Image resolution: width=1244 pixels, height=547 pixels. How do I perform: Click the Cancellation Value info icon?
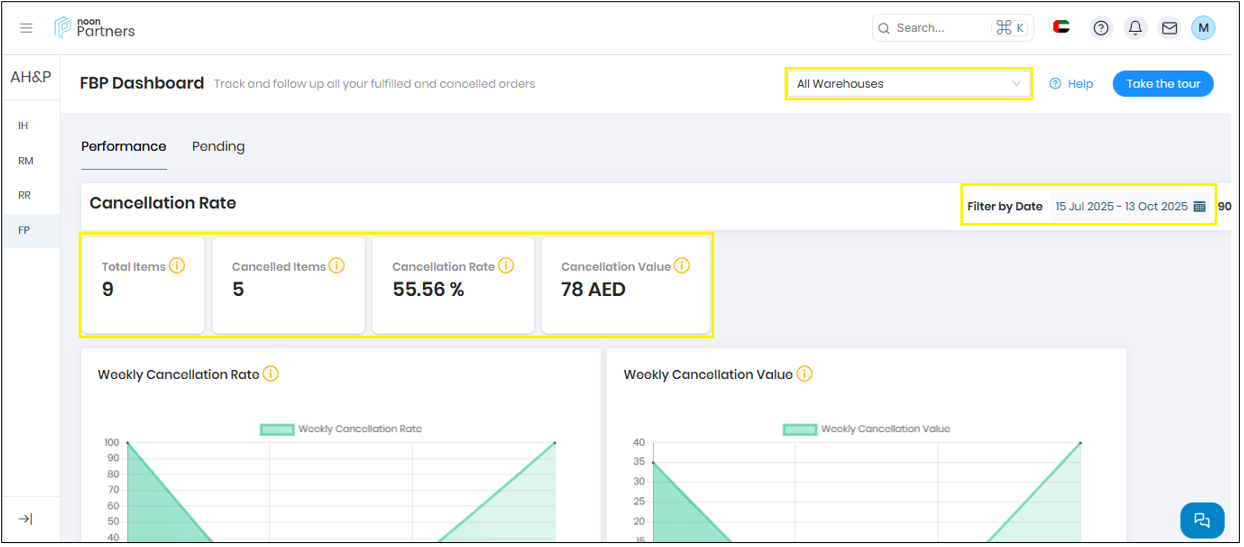pyautogui.click(x=682, y=266)
